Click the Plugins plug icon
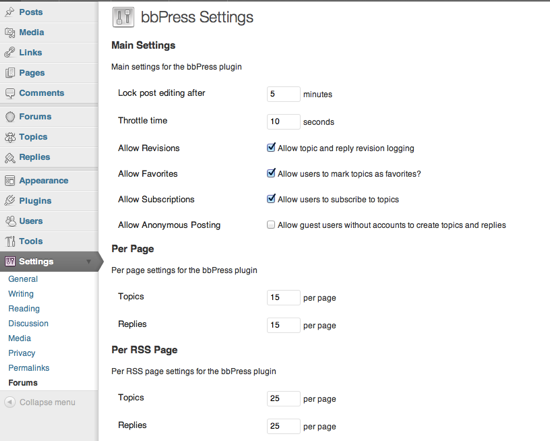Viewport: 550px width, 441px height. (10, 201)
